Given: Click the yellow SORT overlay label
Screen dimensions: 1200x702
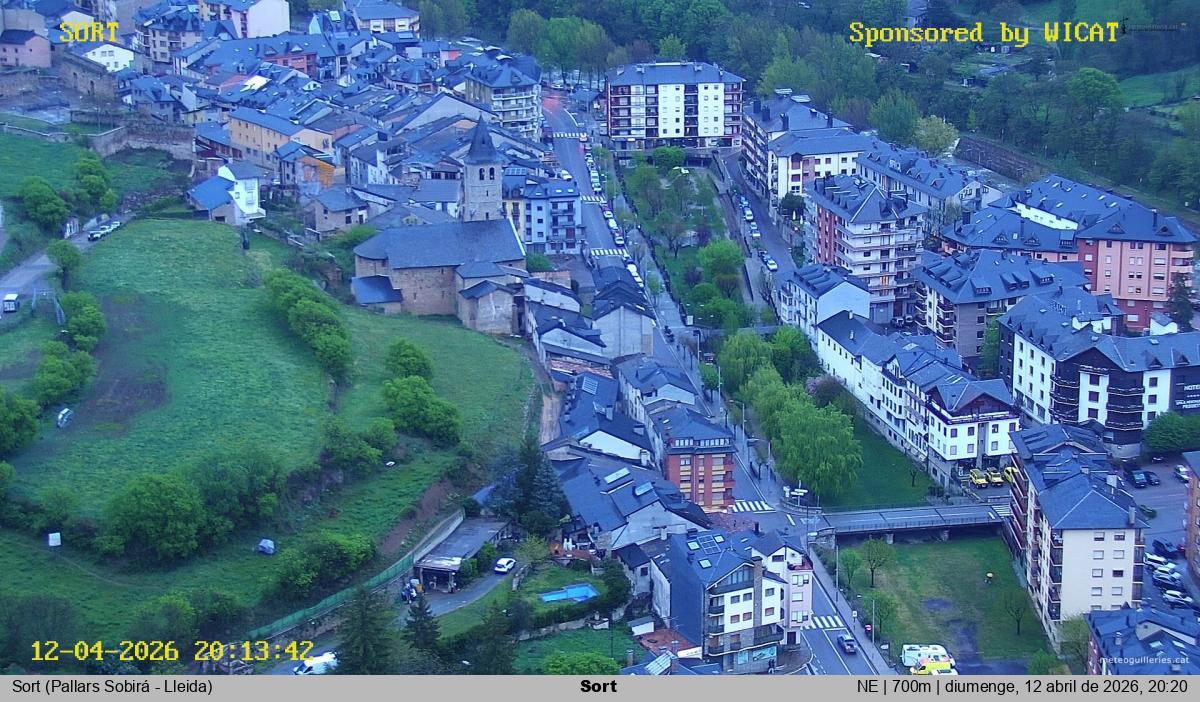Looking at the screenshot, I should coord(89,32).
